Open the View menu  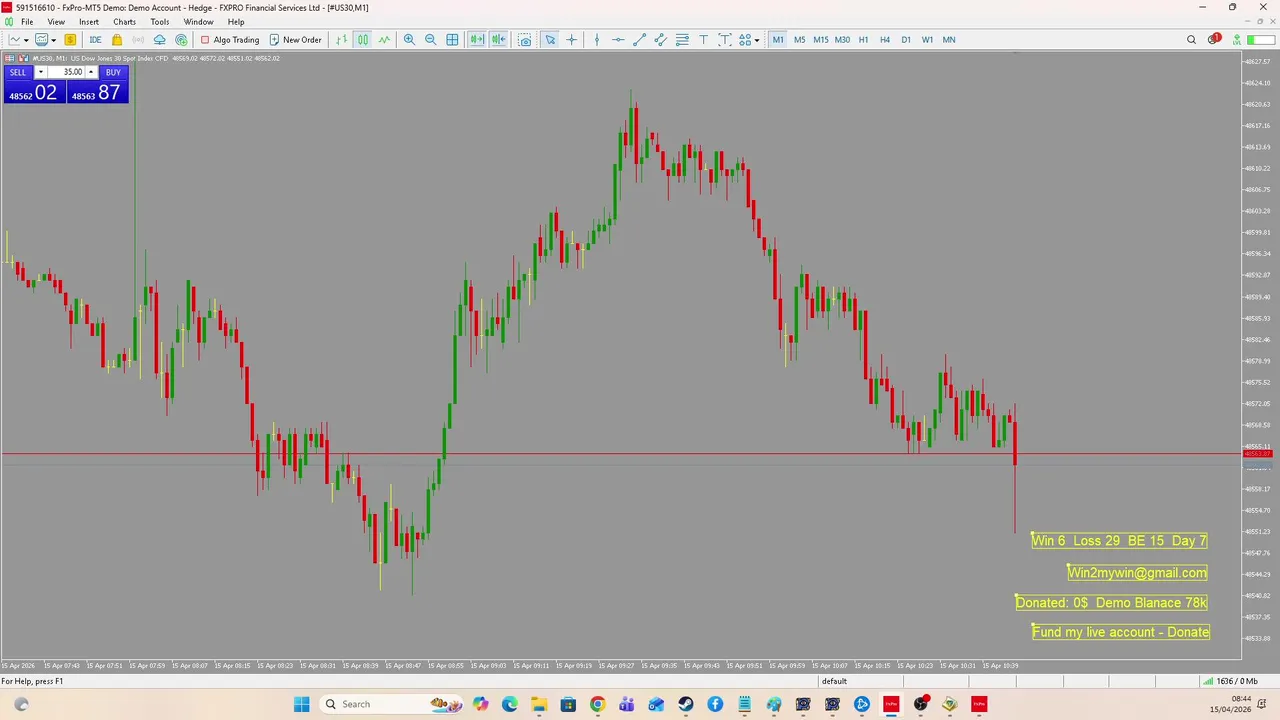coord(56,22)
